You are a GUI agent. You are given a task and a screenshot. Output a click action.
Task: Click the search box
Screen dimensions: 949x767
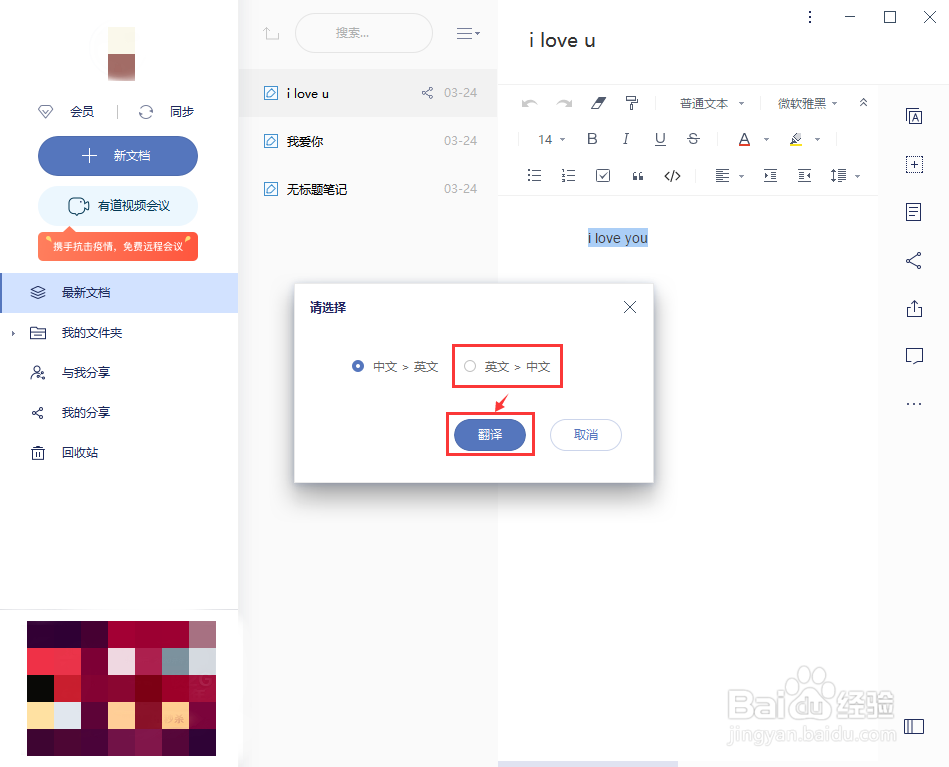[364, 33]
